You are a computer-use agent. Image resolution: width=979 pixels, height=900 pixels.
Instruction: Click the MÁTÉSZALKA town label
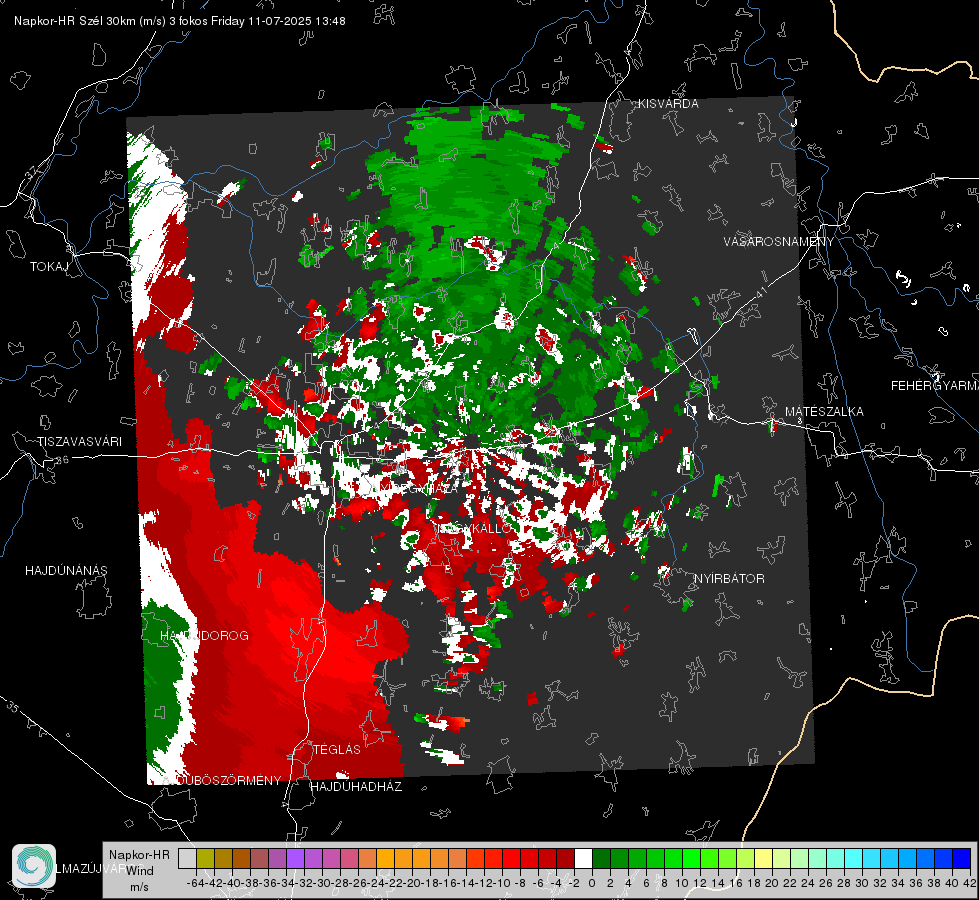coord(824,412)
